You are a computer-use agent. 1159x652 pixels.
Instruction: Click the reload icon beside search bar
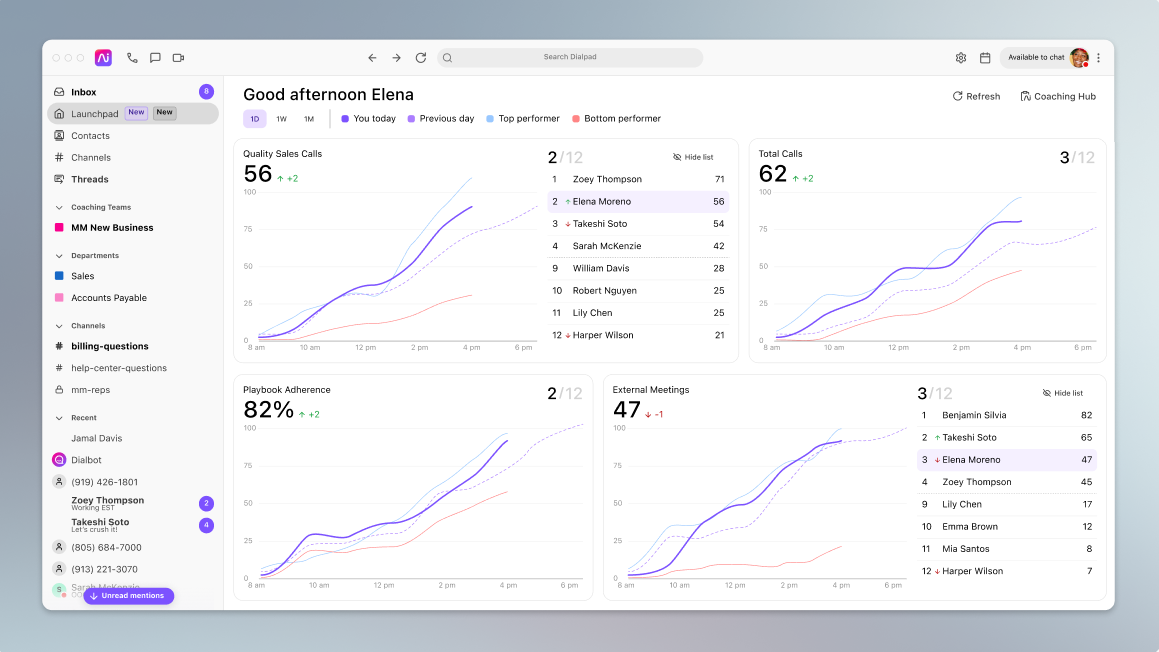421,58
